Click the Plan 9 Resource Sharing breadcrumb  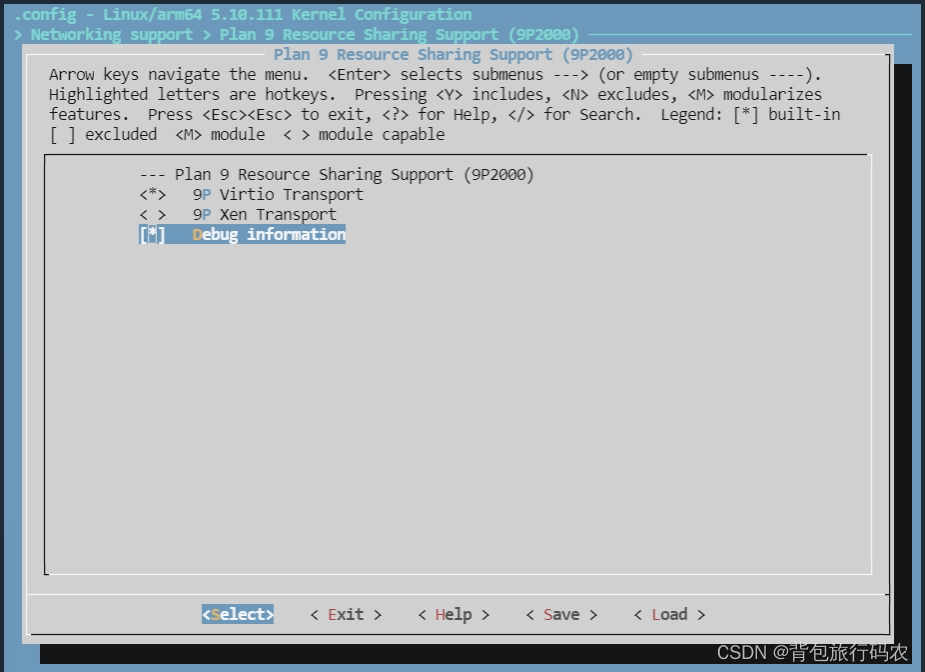(399, 34)
